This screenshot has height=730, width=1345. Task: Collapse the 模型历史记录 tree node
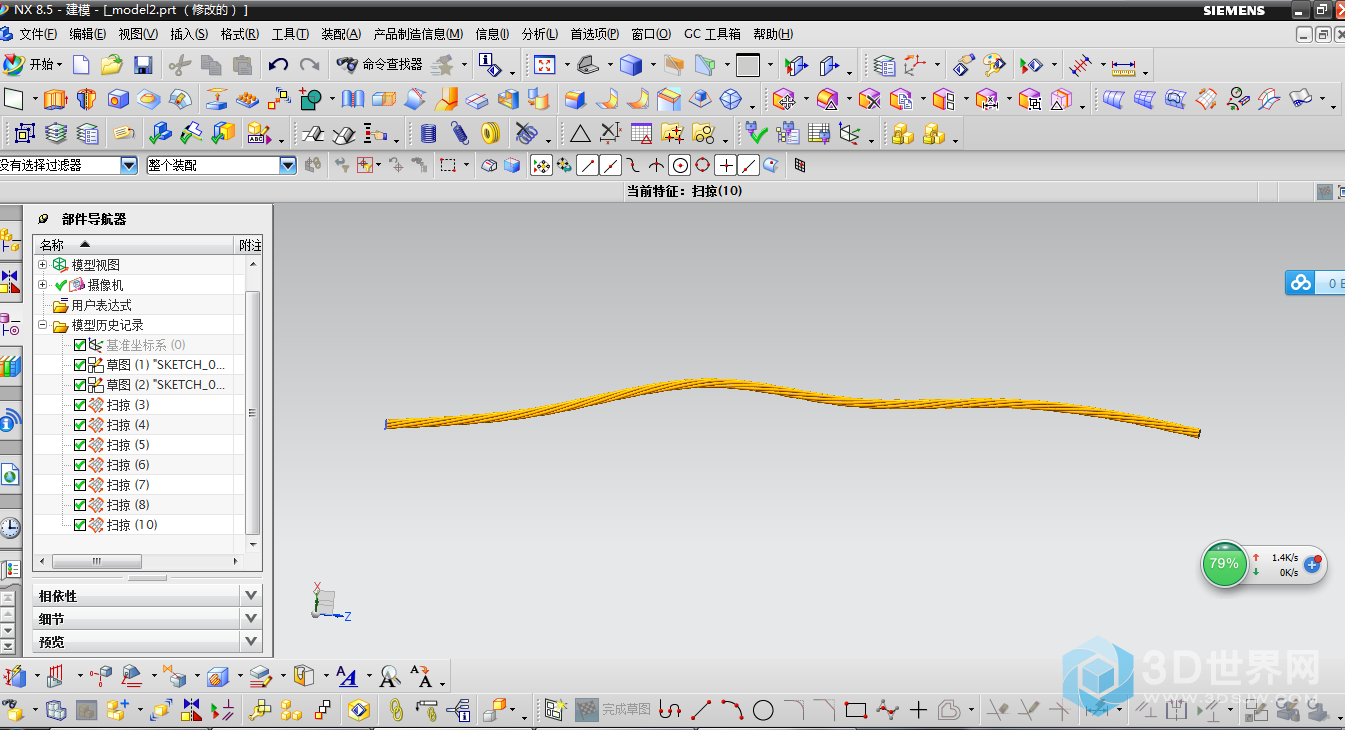point(42,325)
